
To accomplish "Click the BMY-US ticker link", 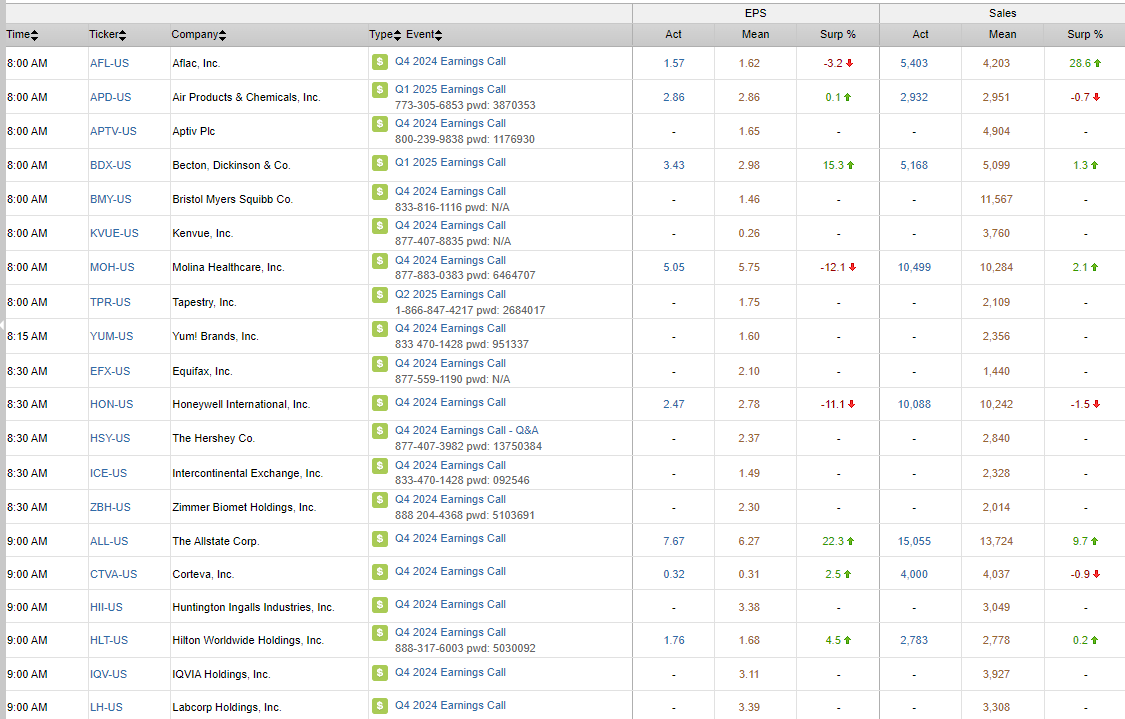I will pyautogui.click(x=110, y=199).
